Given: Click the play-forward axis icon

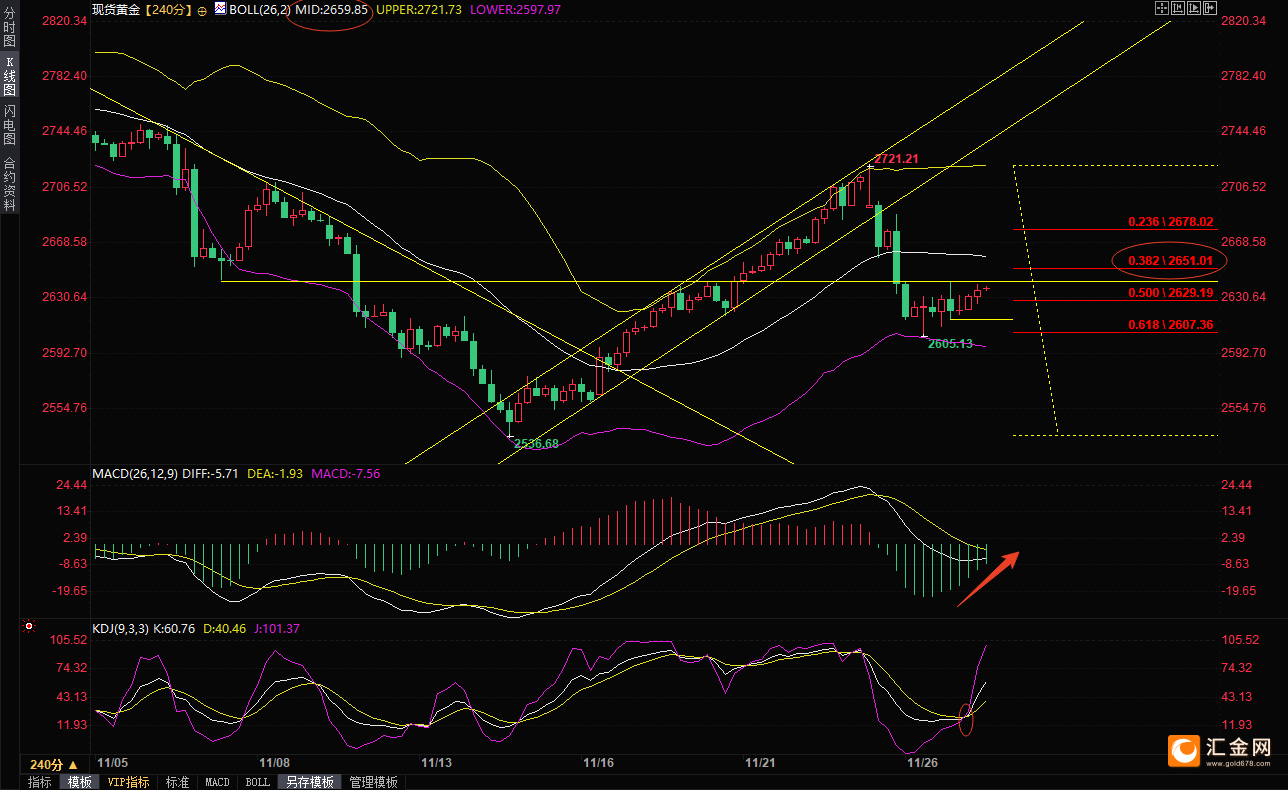Looking at the screenshot, I should [1195, 8].
